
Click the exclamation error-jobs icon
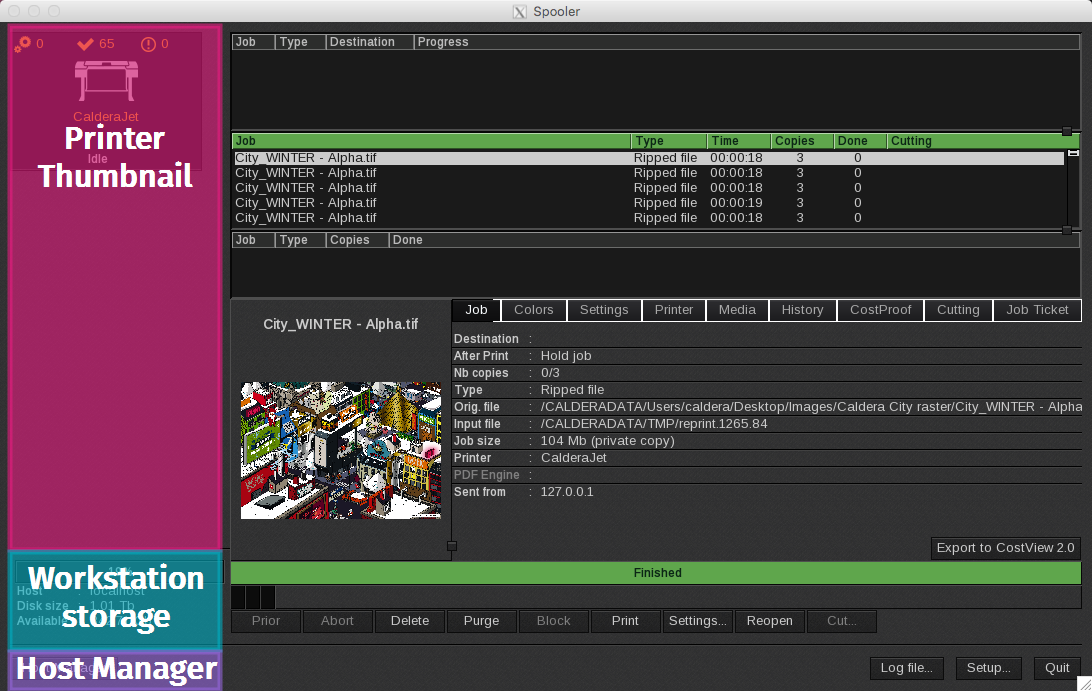tap(149, 44)
